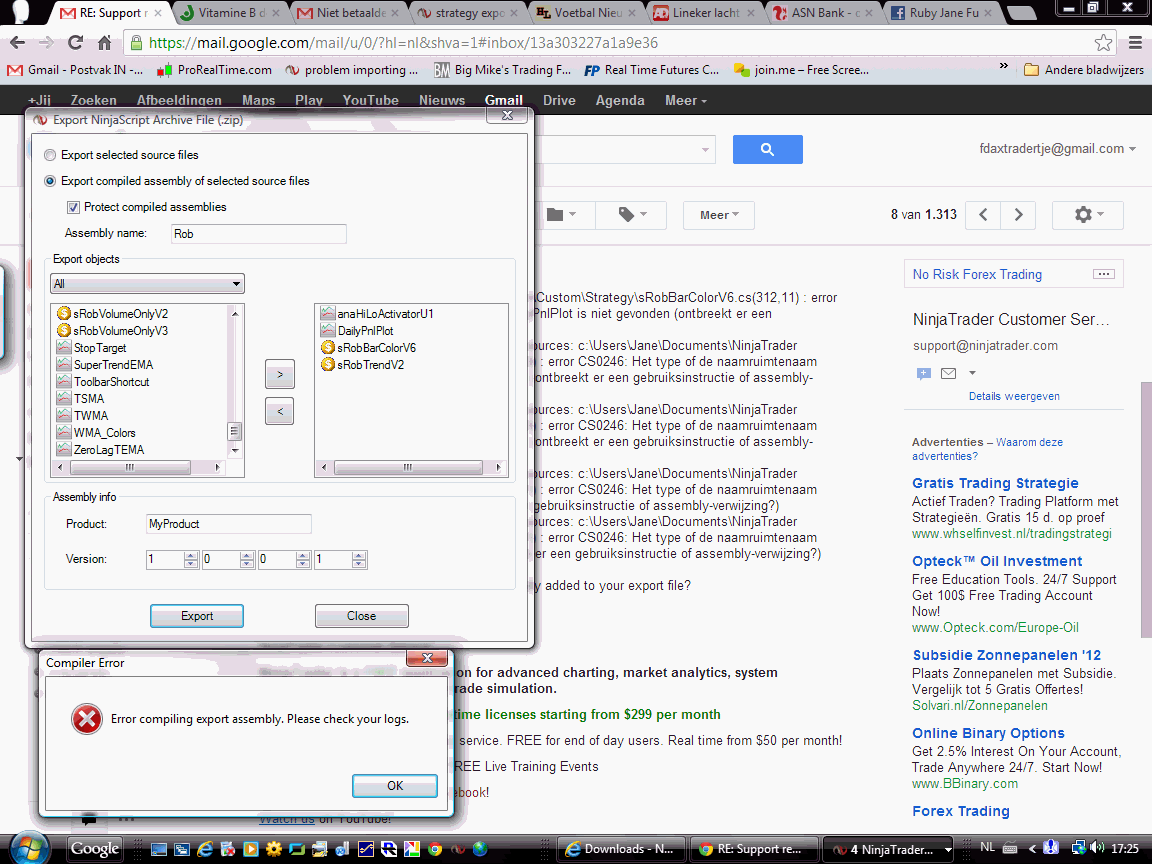Open the ProRealTime.com bookmark

[215, 70]
